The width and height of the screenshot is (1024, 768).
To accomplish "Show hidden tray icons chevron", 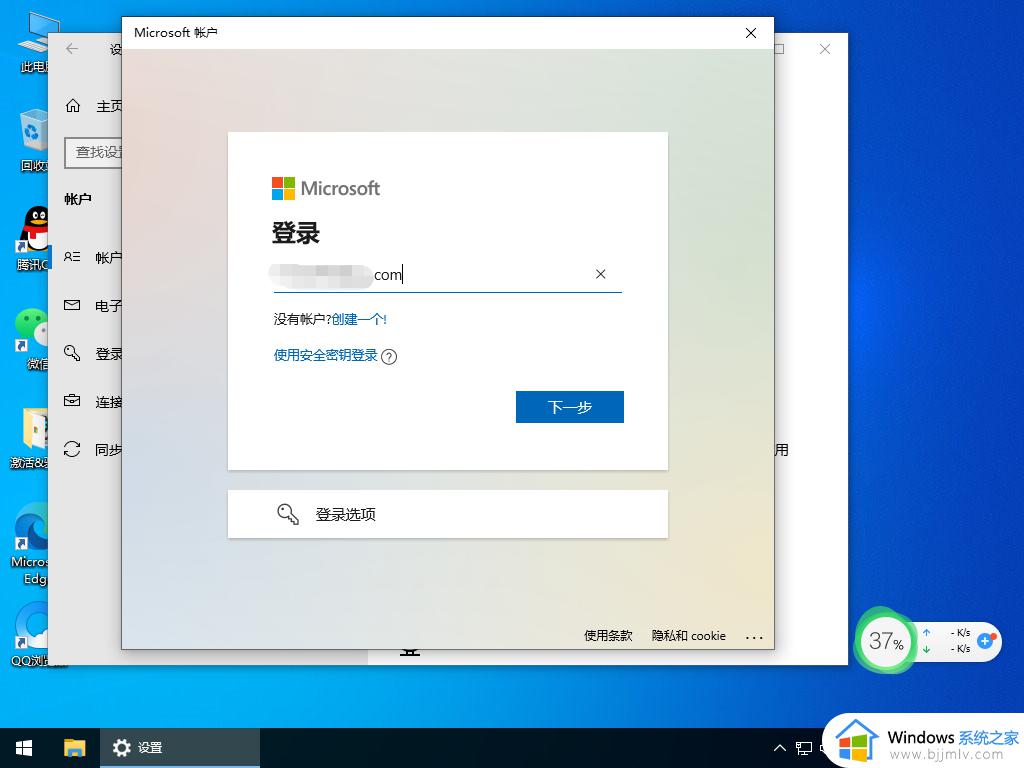I will pos(780,748).
